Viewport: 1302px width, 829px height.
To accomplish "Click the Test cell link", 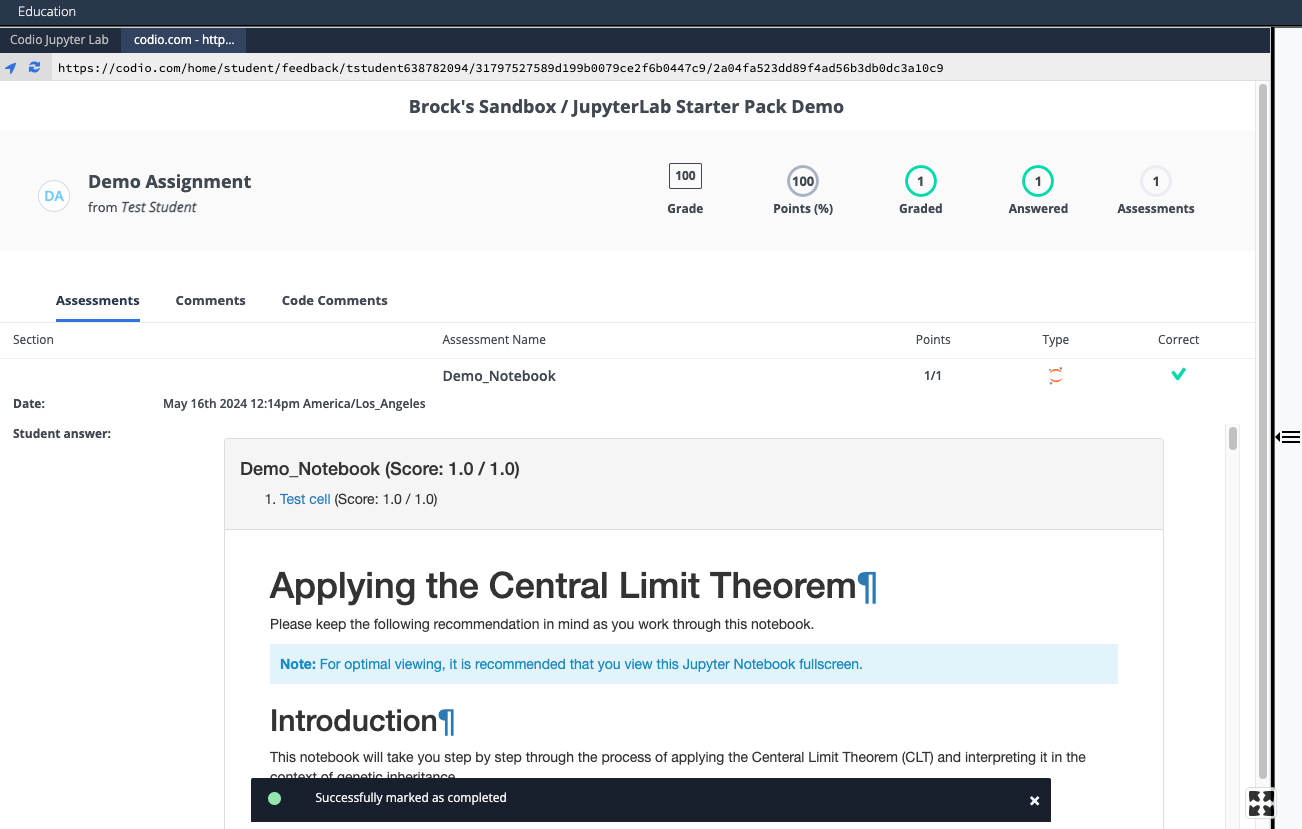I will click(305, 499).
